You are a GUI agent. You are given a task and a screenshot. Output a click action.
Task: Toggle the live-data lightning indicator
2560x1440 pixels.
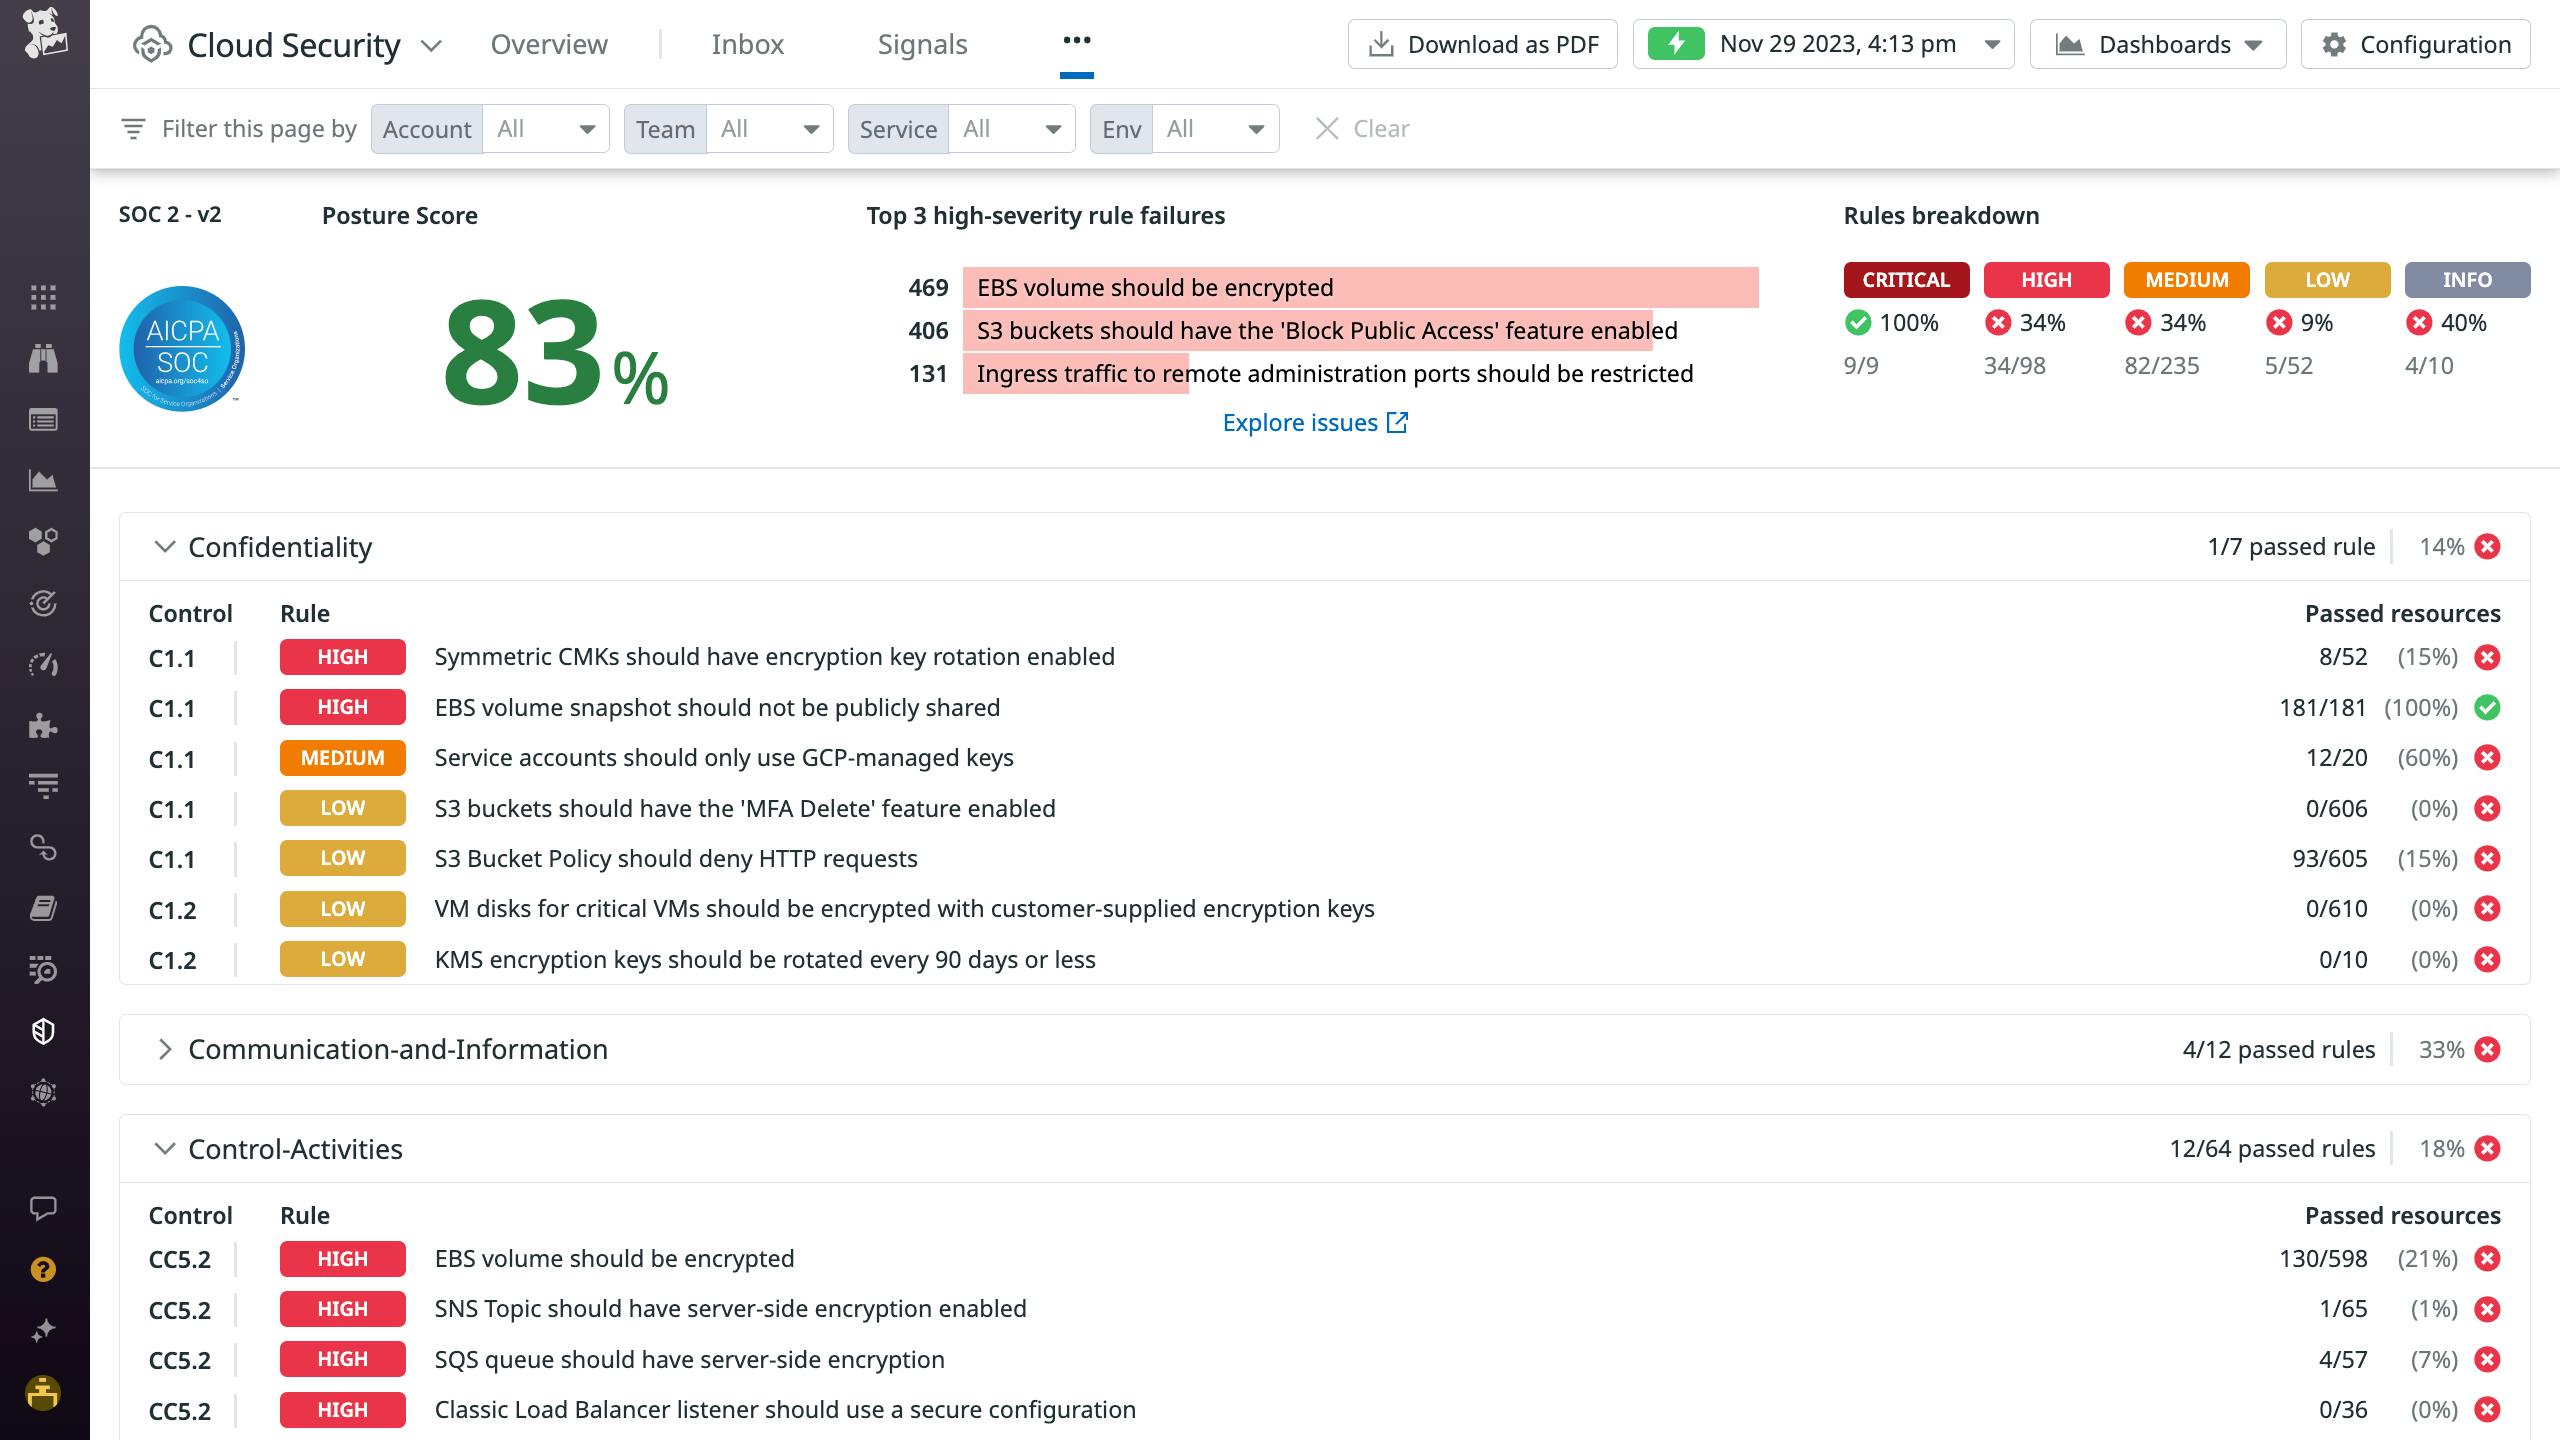click(1679, 43)
